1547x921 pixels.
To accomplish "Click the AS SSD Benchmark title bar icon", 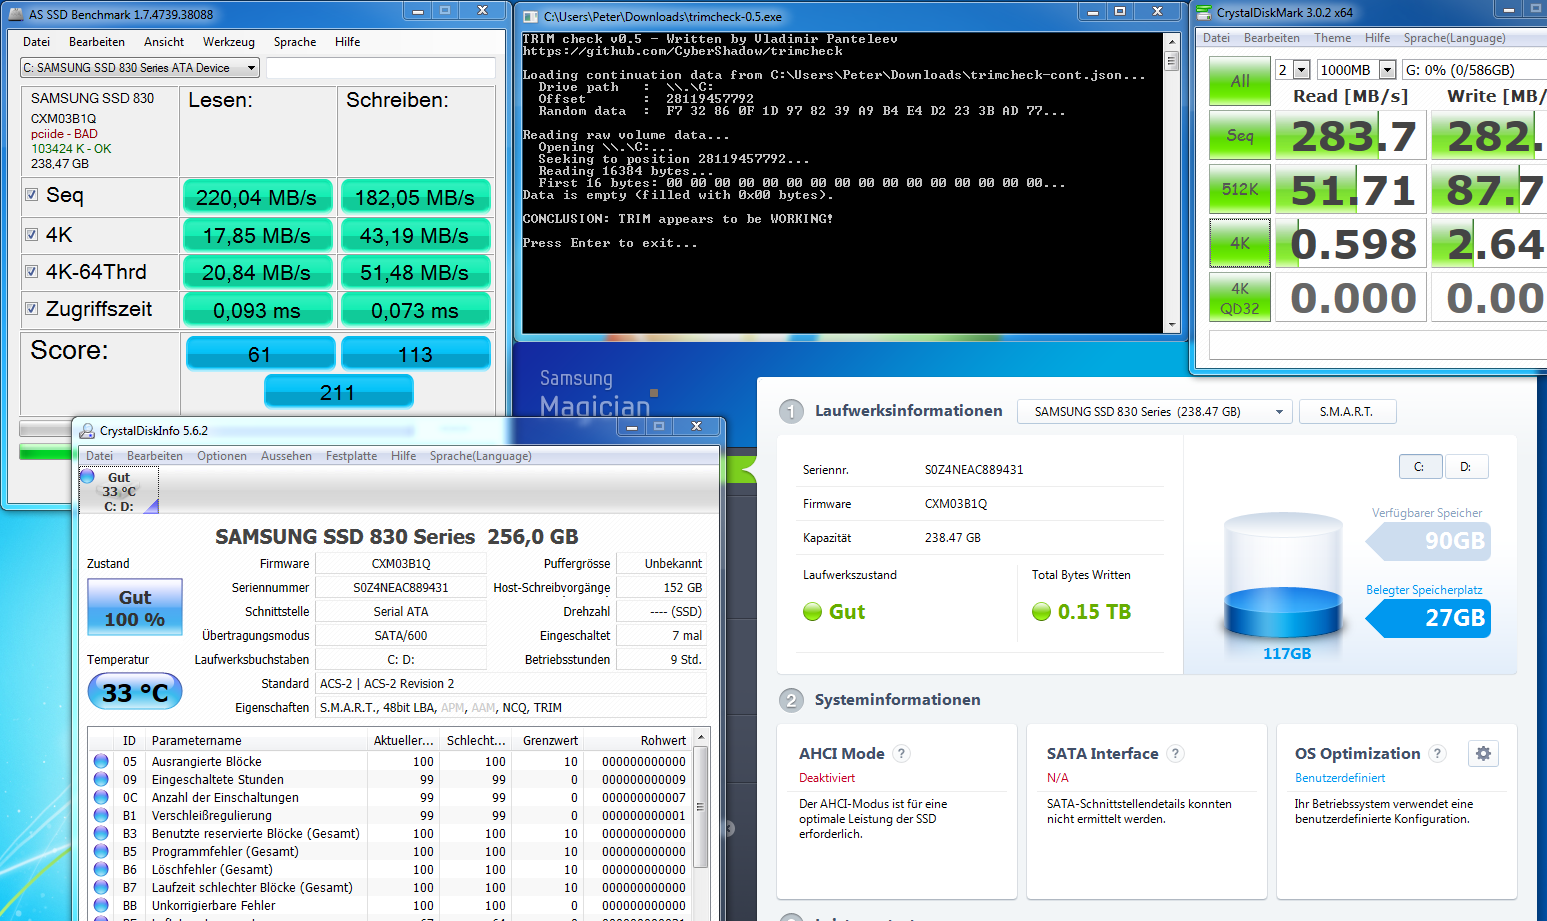I will point(16,14).
